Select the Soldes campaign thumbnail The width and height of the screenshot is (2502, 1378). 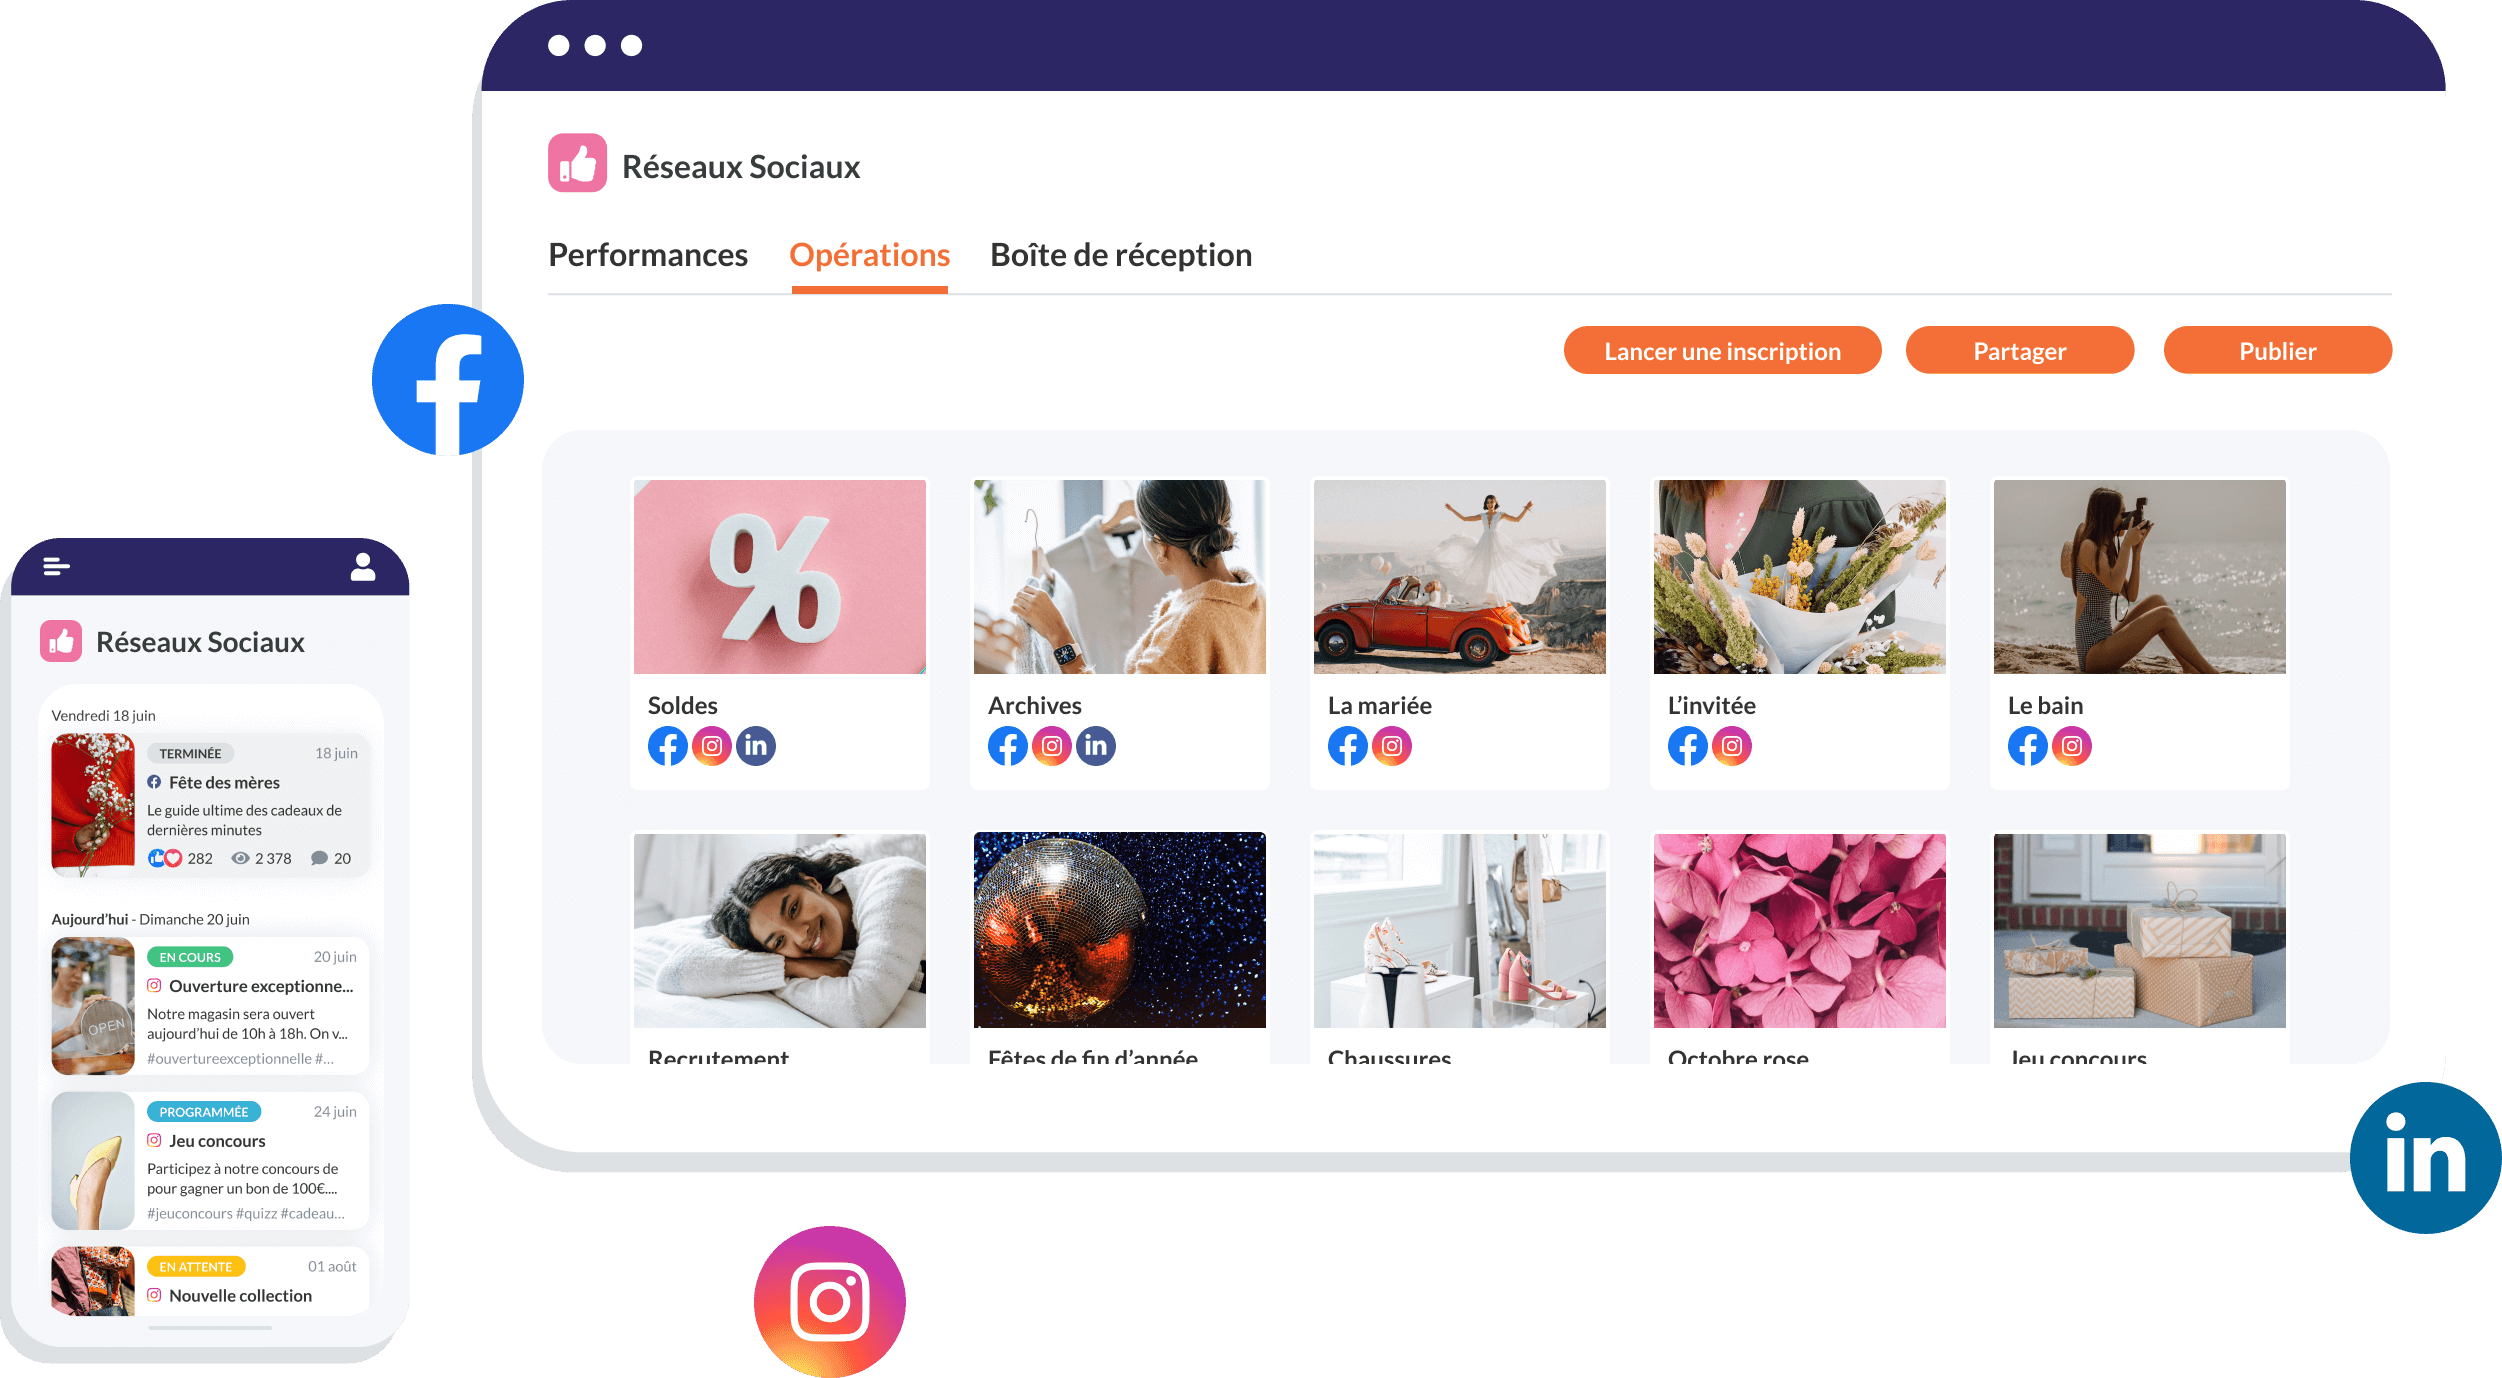[780, 579]
